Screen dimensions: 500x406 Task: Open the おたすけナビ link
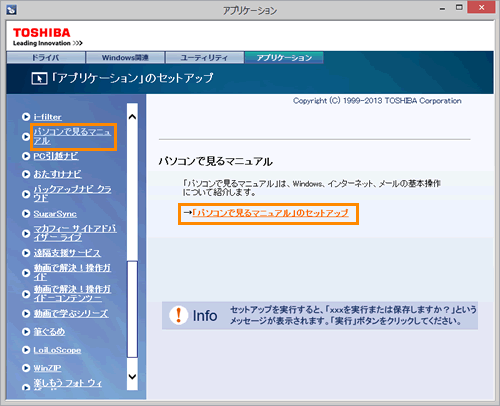[x=57, y=174]
